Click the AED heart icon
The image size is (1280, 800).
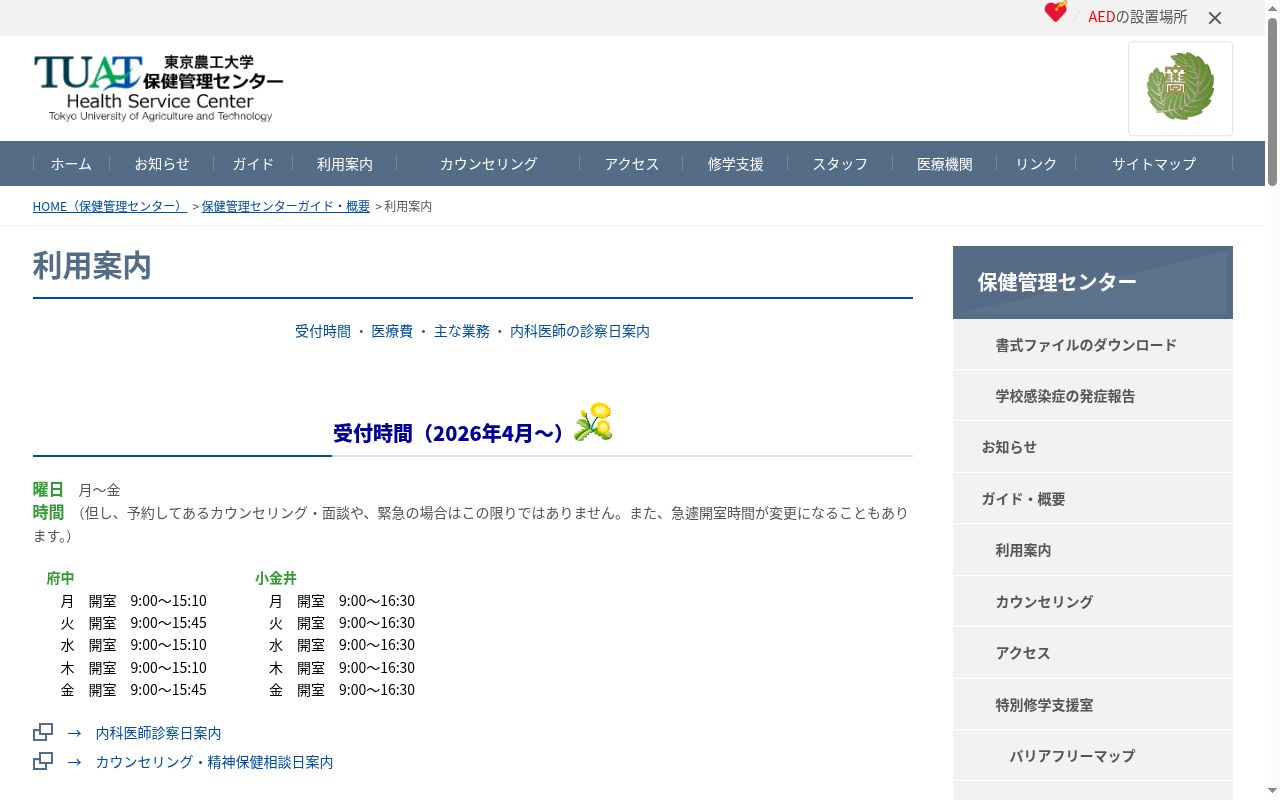tap(1056, 12)
